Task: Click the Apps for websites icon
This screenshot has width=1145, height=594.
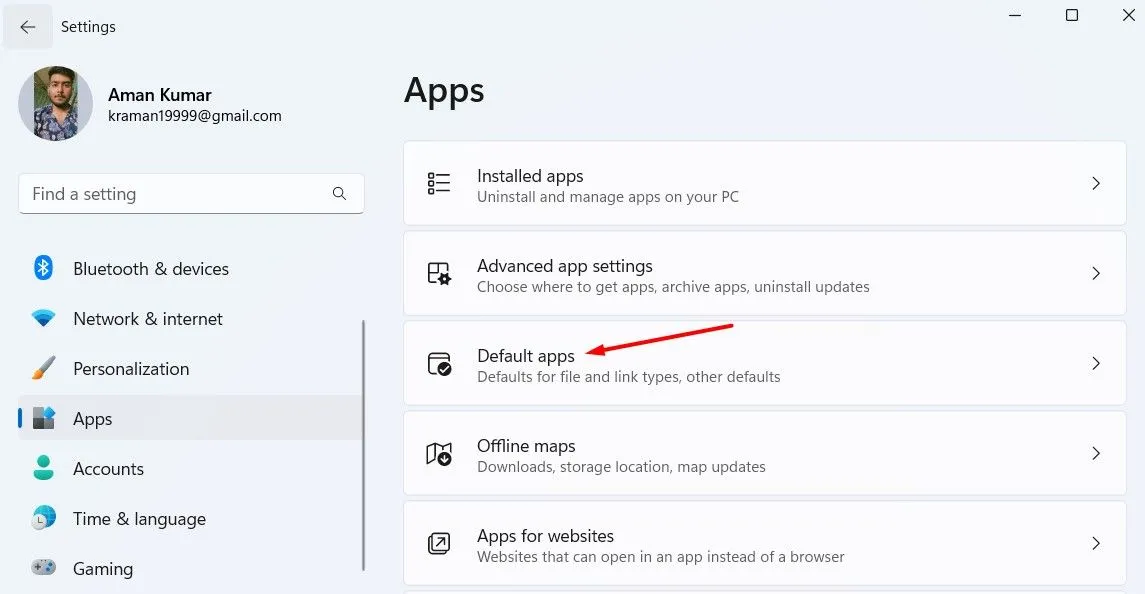Action: coord(438,544)
